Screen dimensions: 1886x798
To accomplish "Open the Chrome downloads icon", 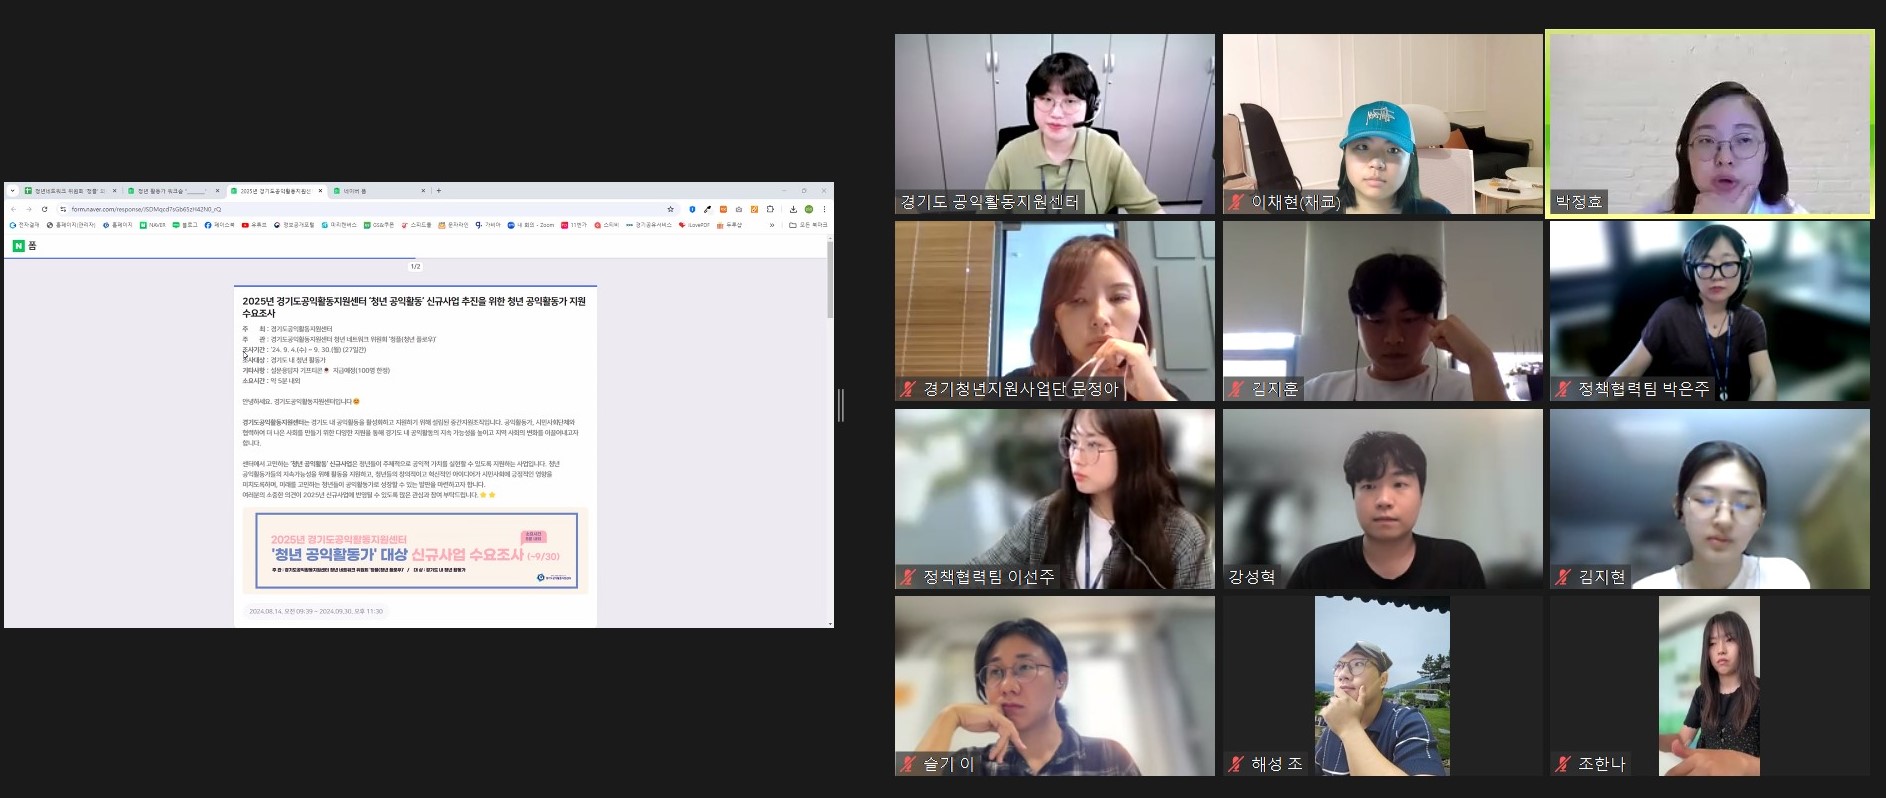I will (x=793, y=209).
